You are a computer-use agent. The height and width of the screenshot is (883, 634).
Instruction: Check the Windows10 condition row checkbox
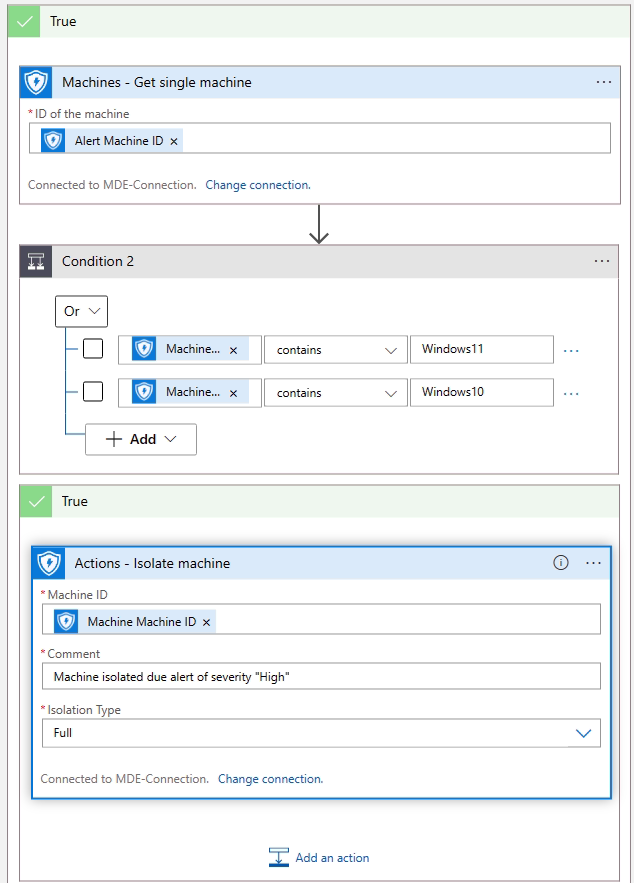[x=93, y=392]
